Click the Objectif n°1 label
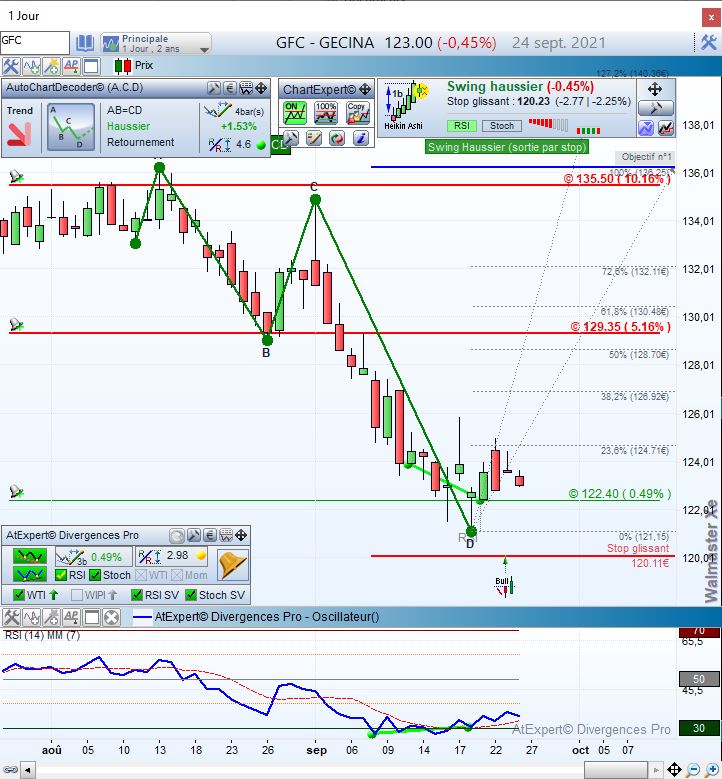The image size is (722, 779). [645, 157]
